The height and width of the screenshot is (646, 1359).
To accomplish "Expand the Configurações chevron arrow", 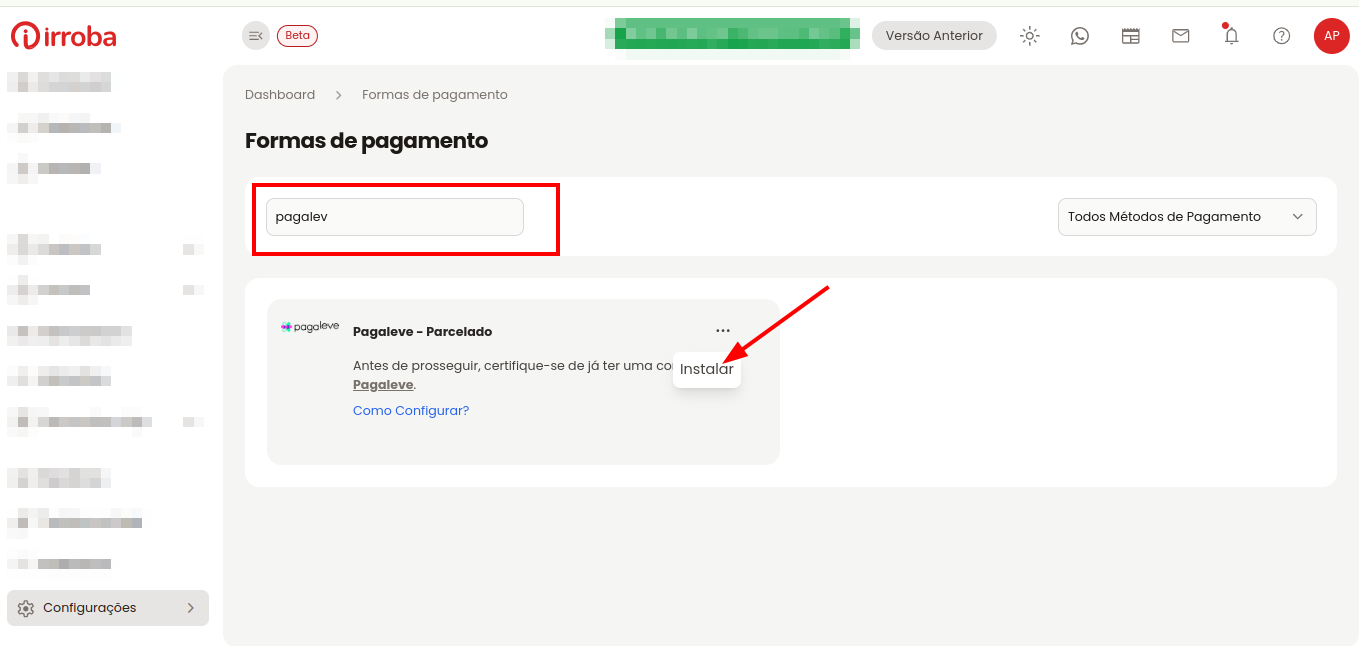I will click(191, 608).
